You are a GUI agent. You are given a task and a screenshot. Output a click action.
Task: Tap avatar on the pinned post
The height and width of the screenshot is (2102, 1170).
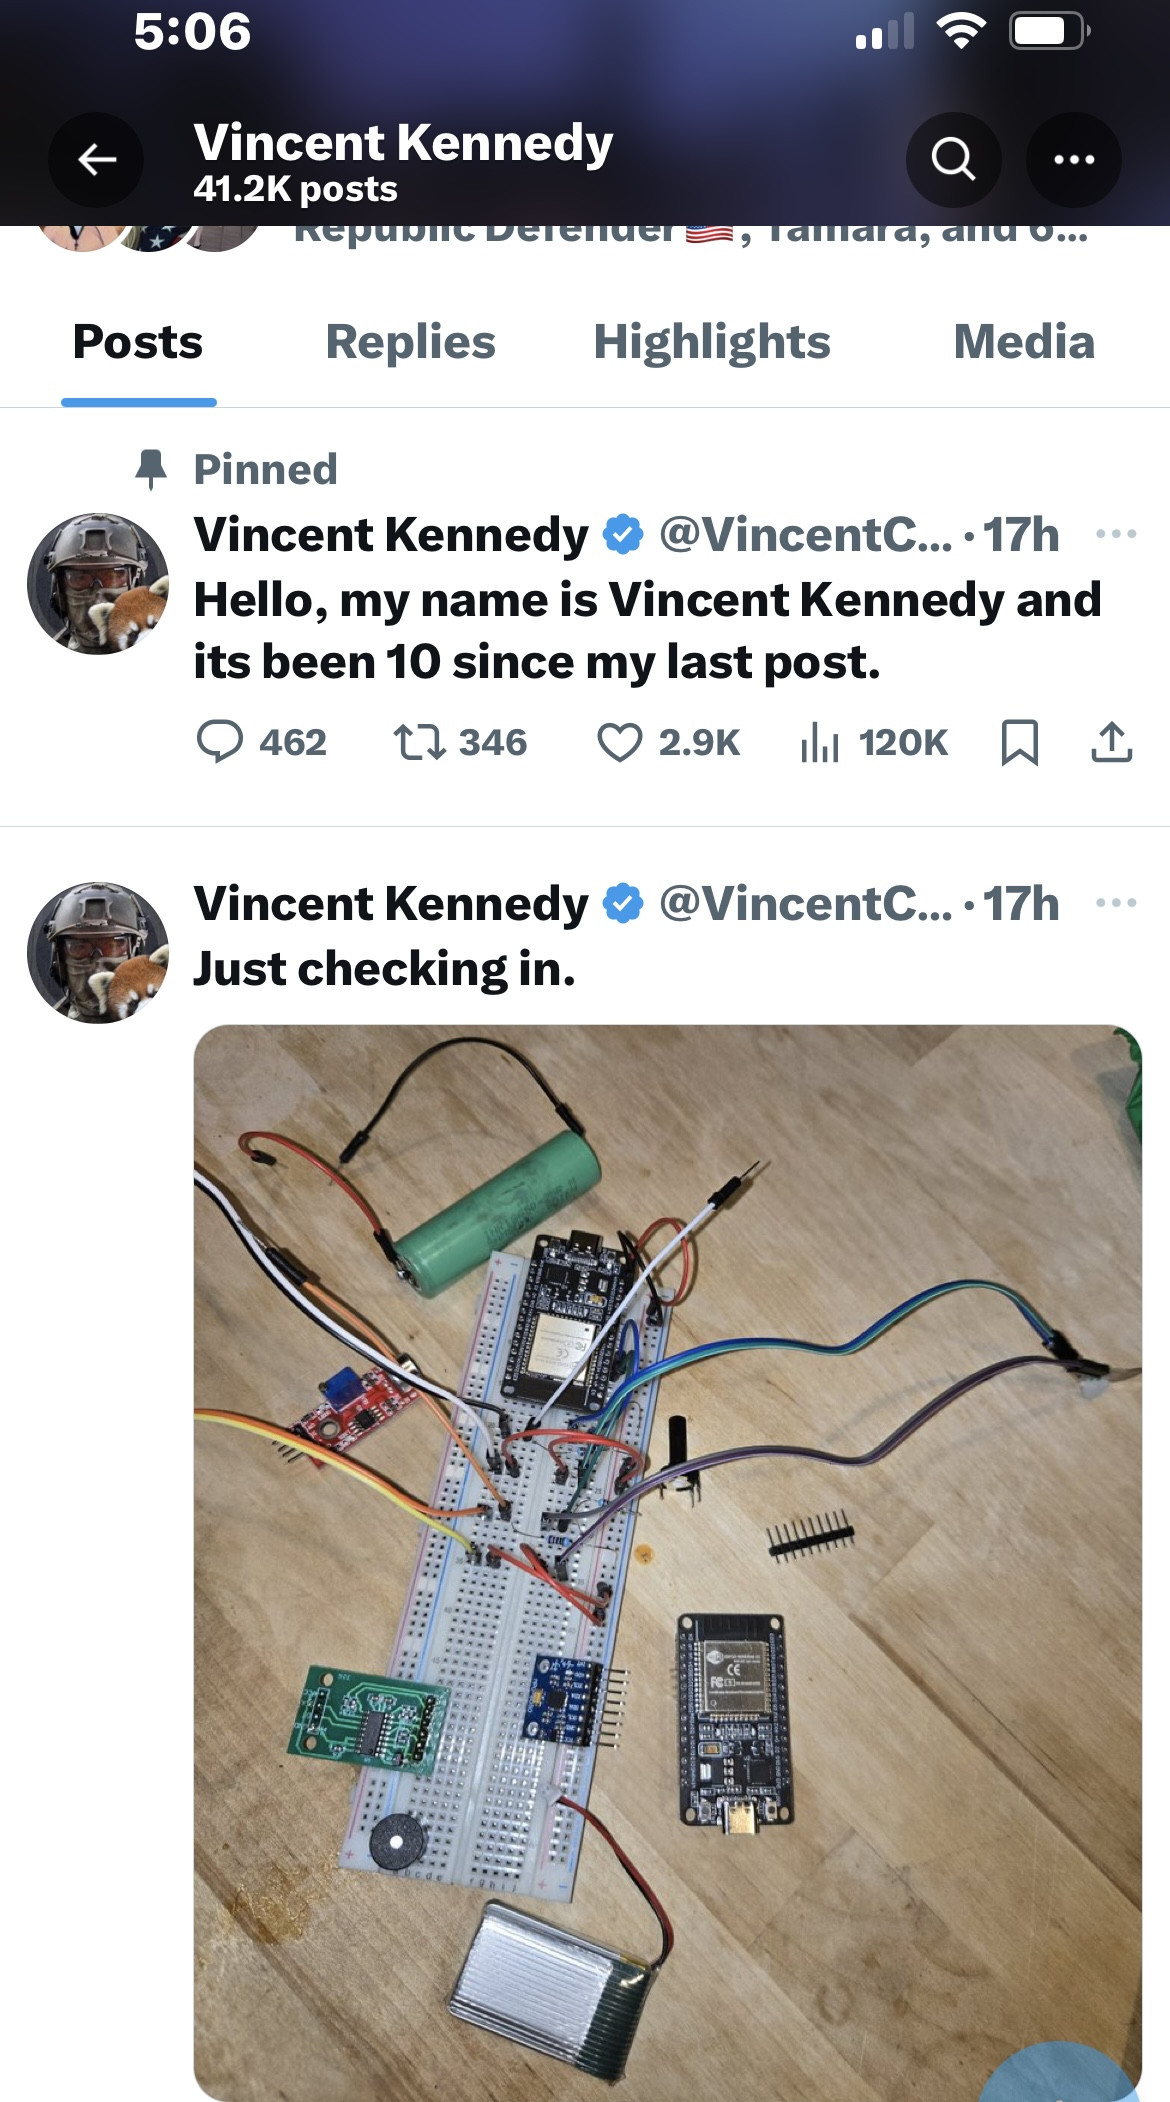98,584
